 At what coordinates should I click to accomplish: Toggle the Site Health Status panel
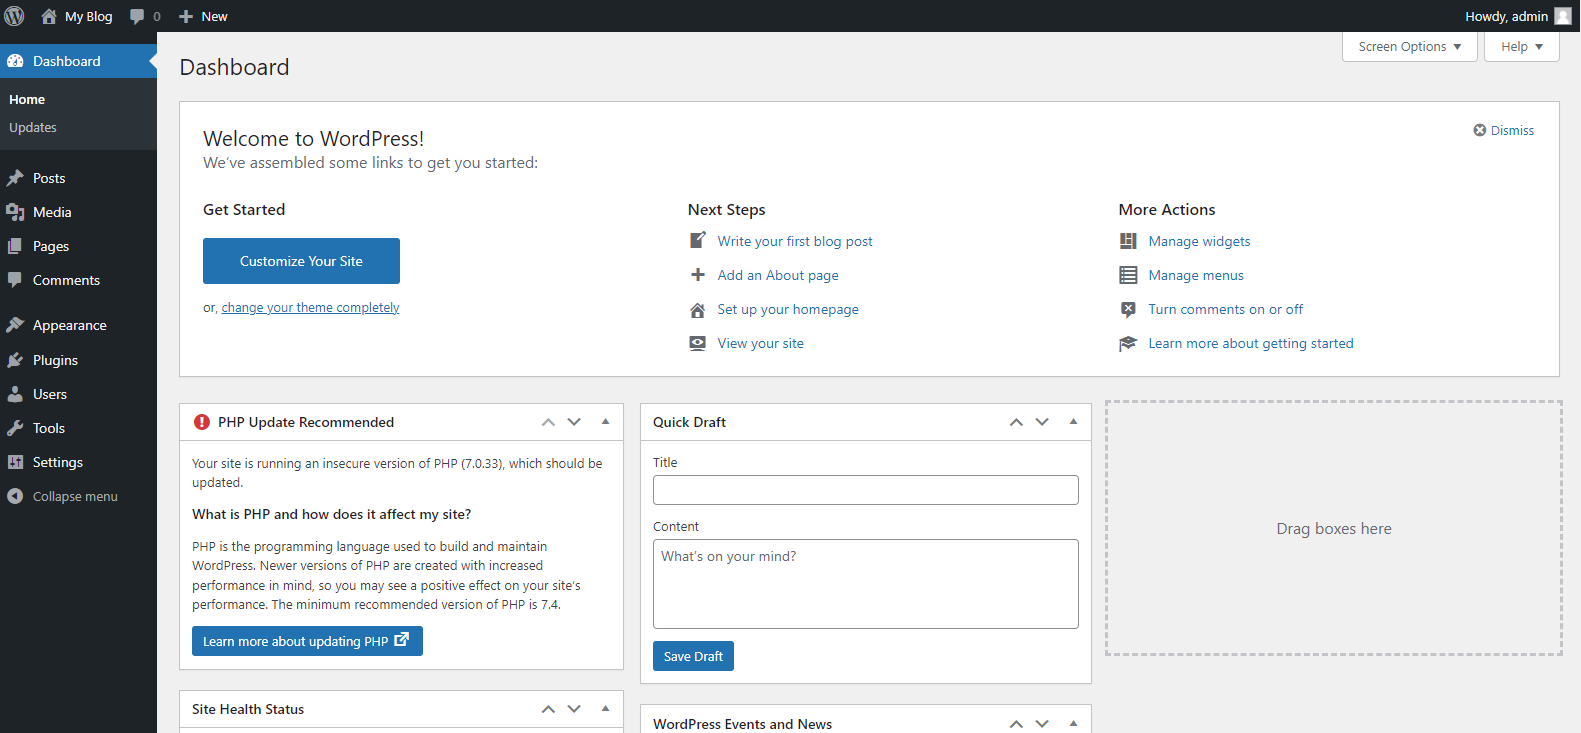point(605,709)
